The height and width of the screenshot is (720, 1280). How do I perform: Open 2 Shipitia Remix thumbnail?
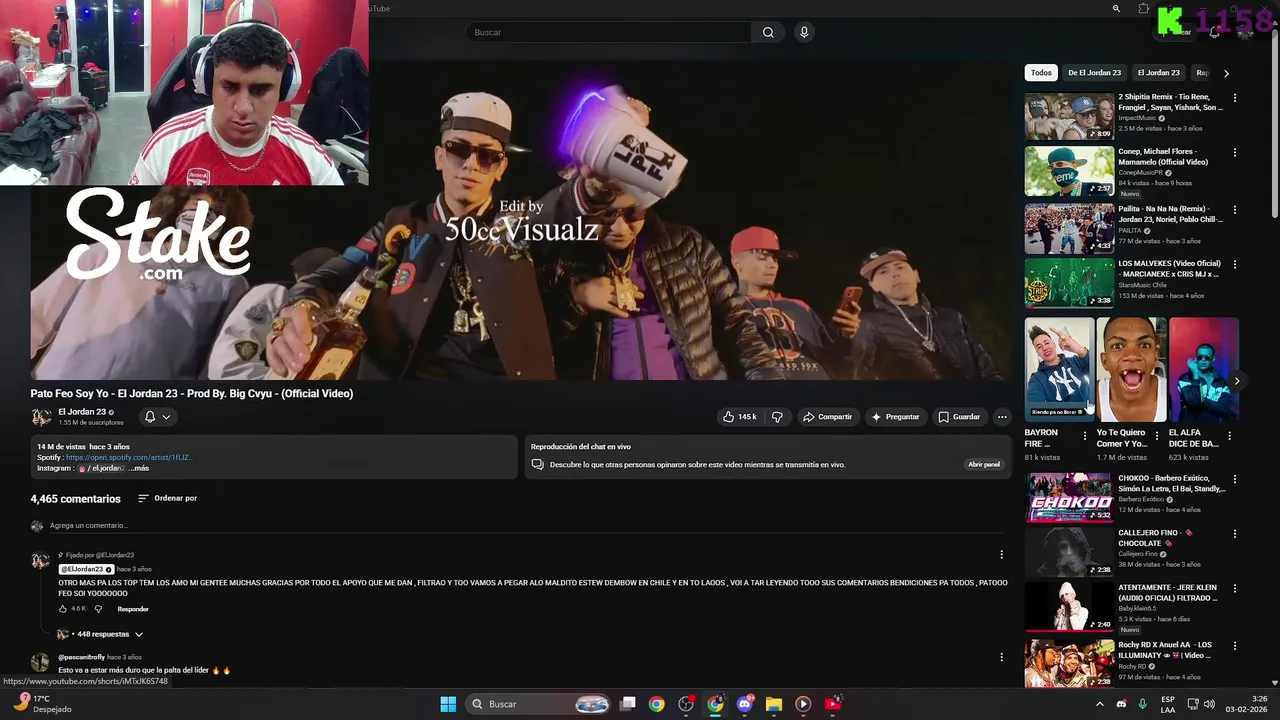(1069, 116)
